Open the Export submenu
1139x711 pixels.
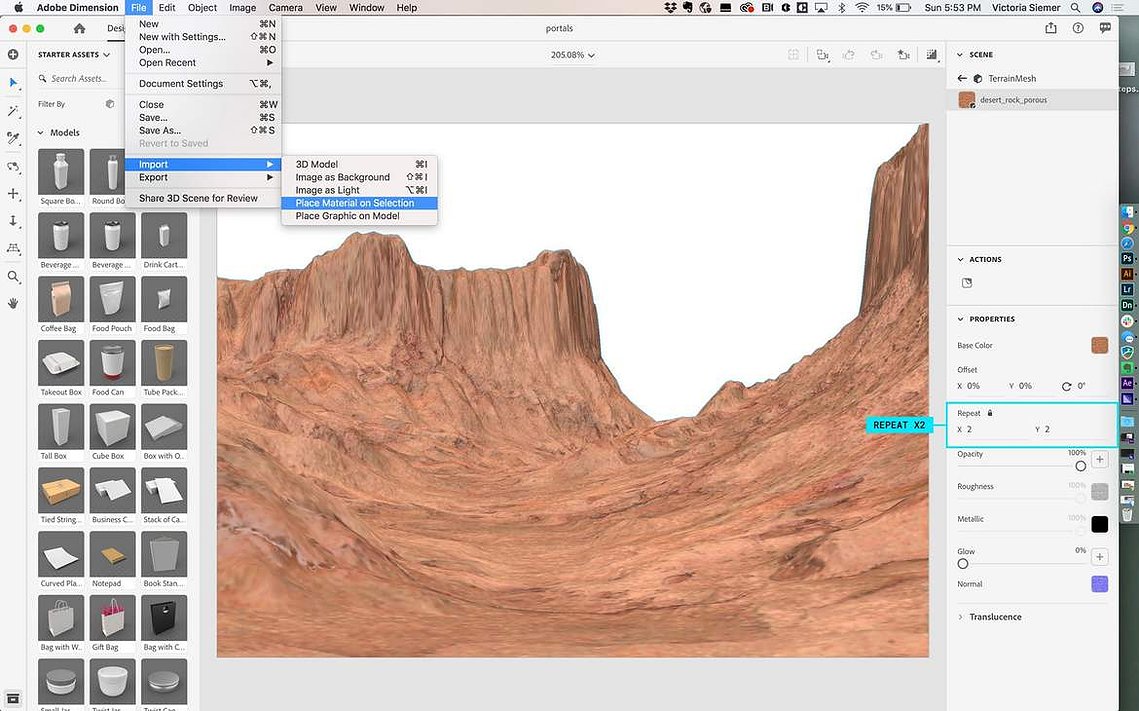pos(203,177)
